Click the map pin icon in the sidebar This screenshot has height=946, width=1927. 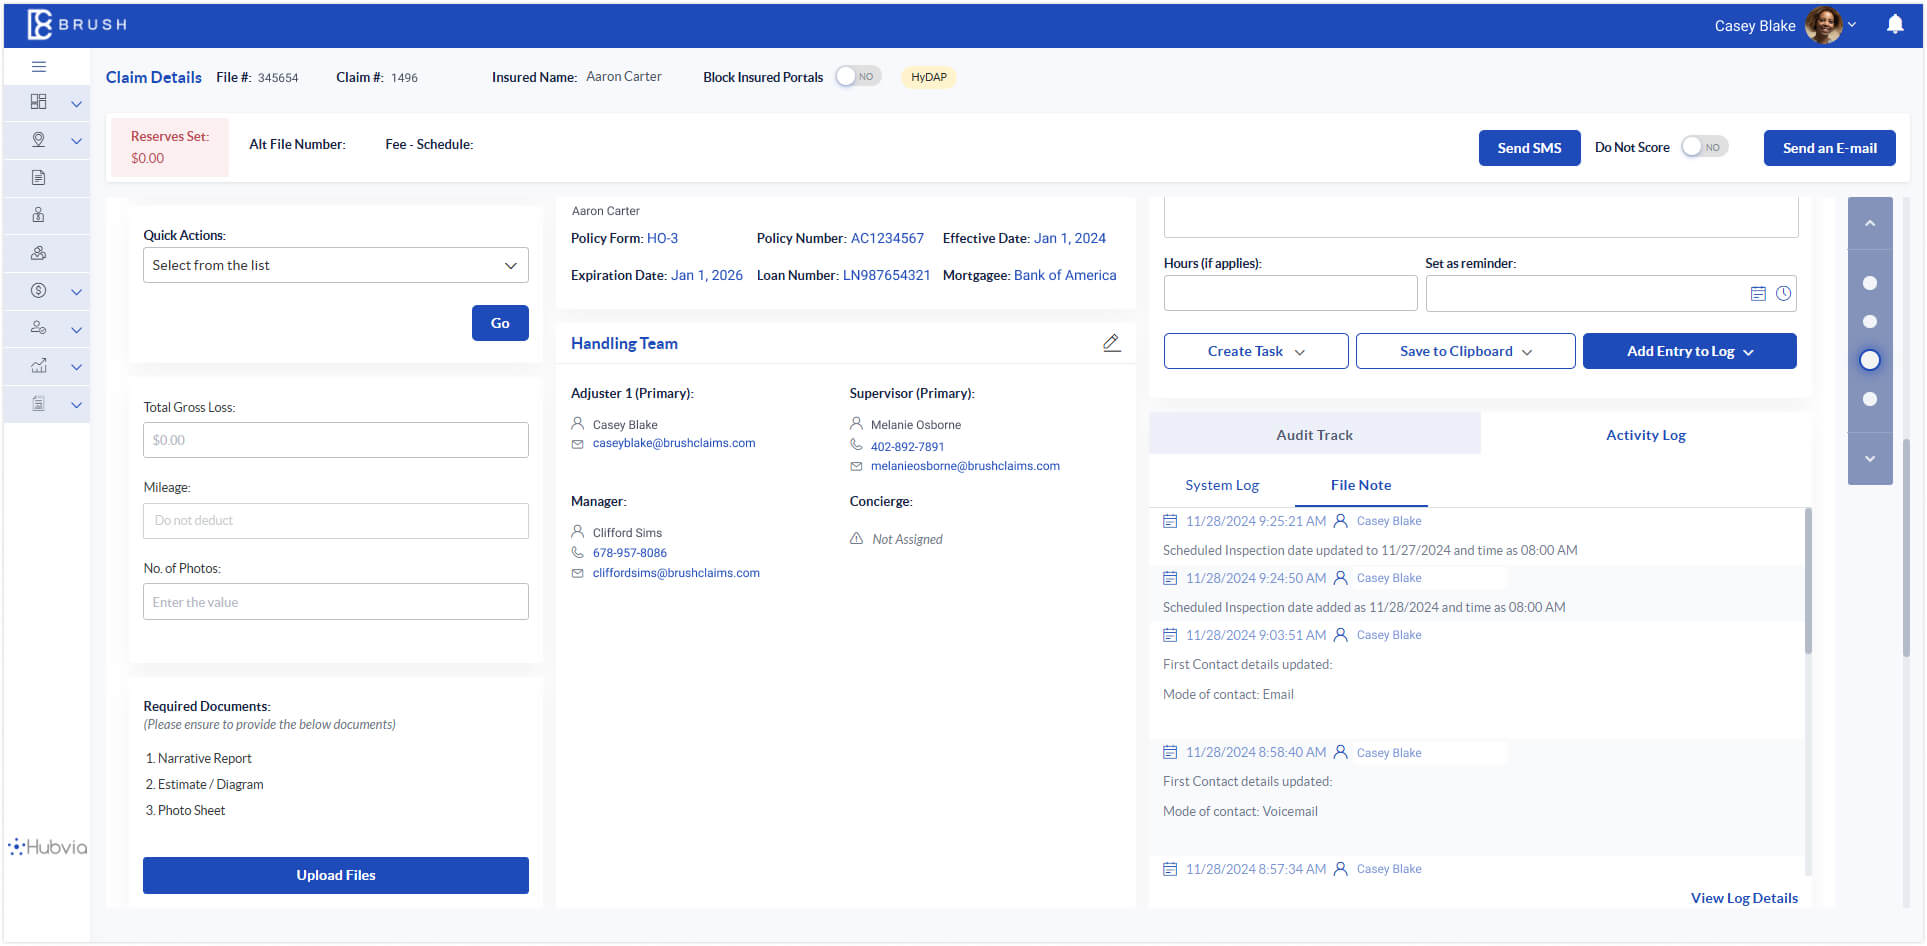[x=39, y=140]
